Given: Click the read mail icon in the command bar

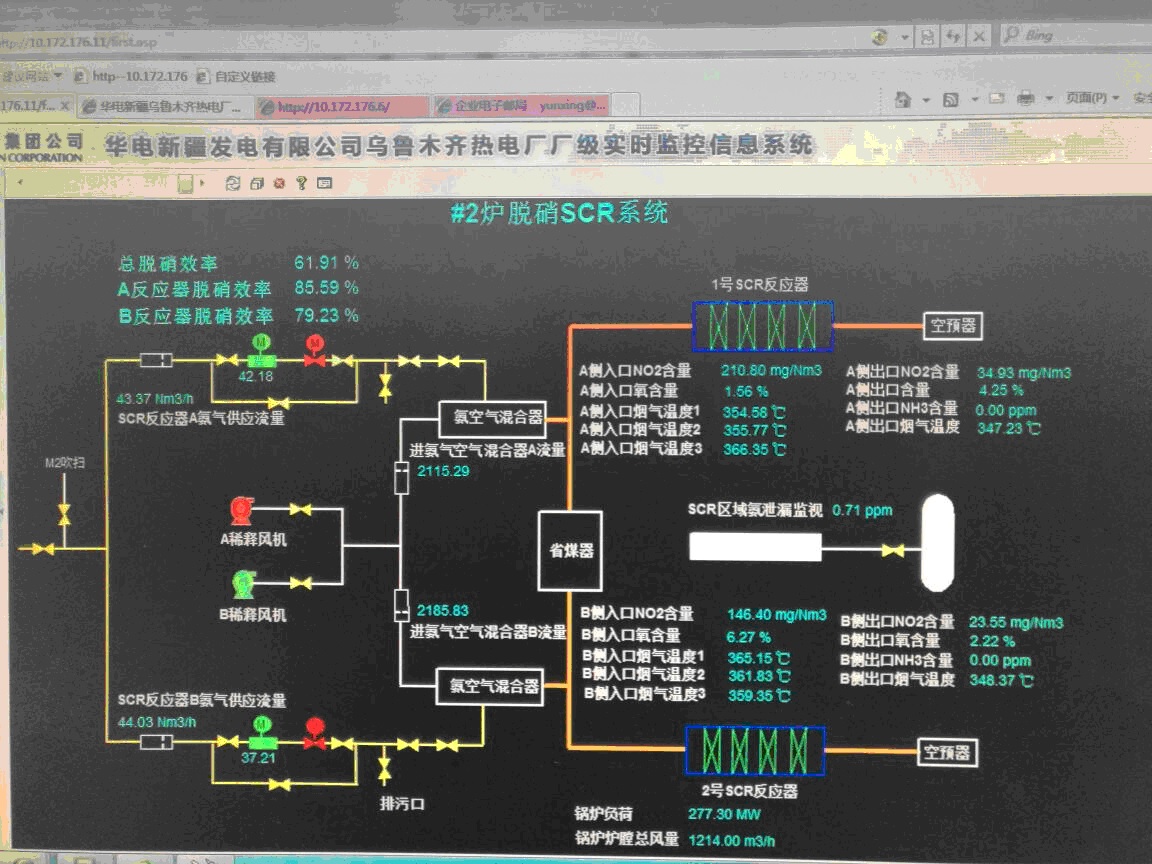Looking at the screenshot, I should 996,98.
